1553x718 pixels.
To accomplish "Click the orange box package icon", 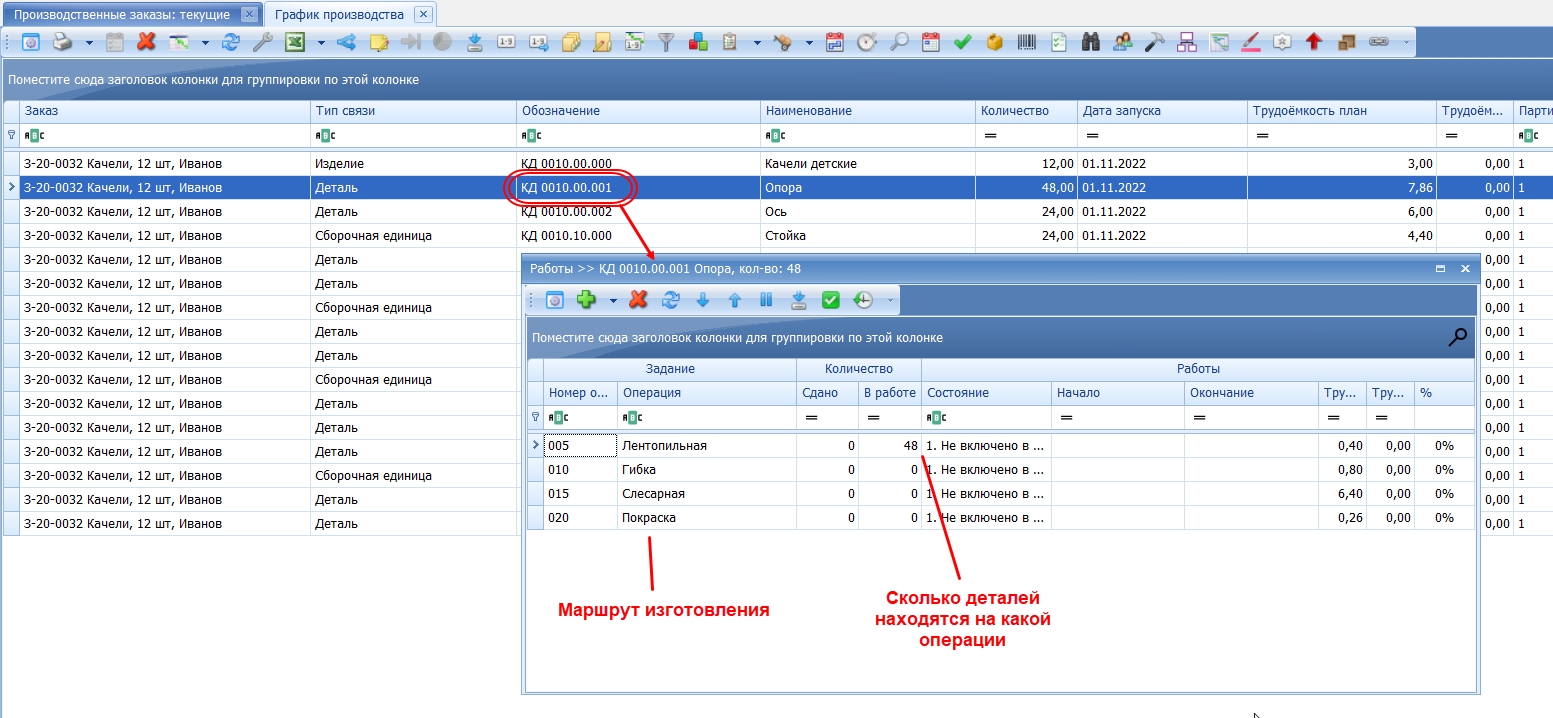I will pyautogui.click(x=995, y=42).
